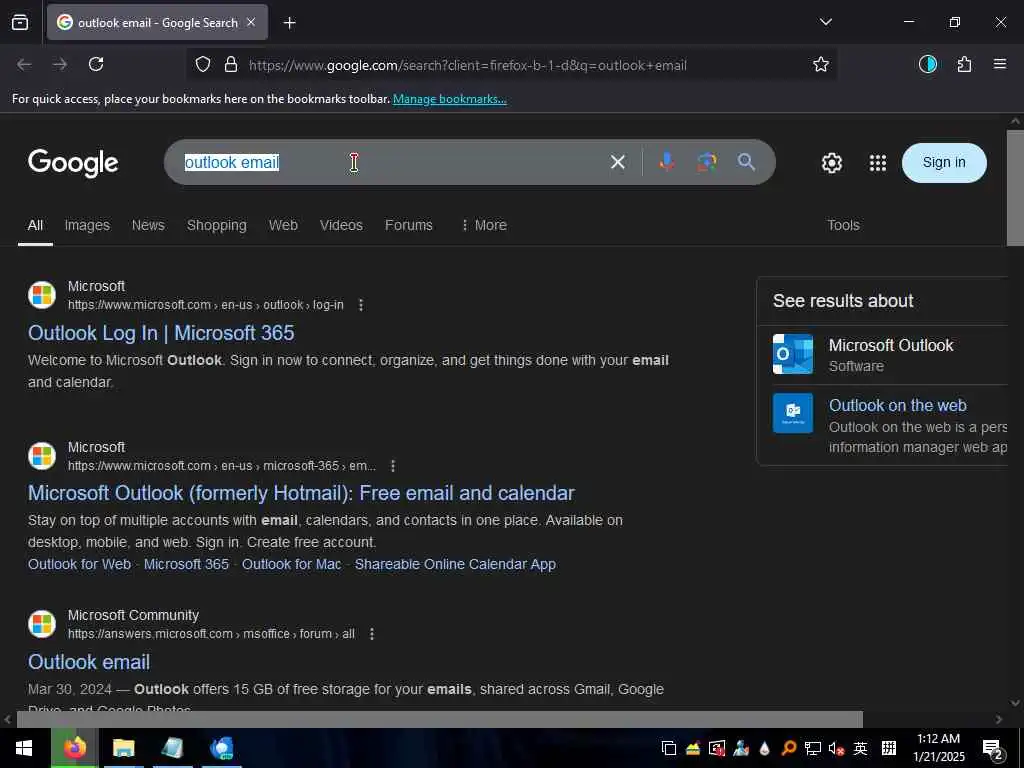This screenshot has width=1024, height=768.
Task: Open options for microsoft.com log-in result
Action: tap(360, 305)
